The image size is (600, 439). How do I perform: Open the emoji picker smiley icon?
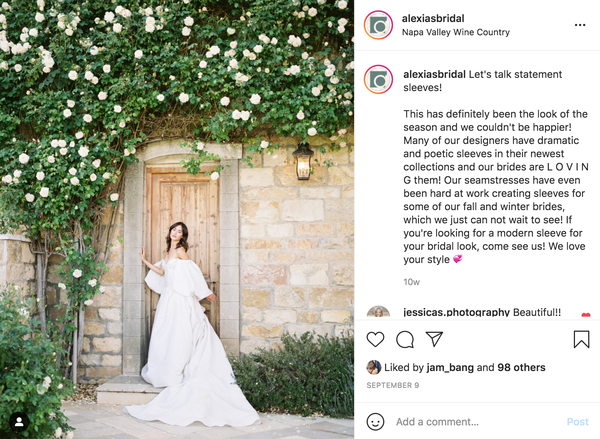[x=375, y=421]
